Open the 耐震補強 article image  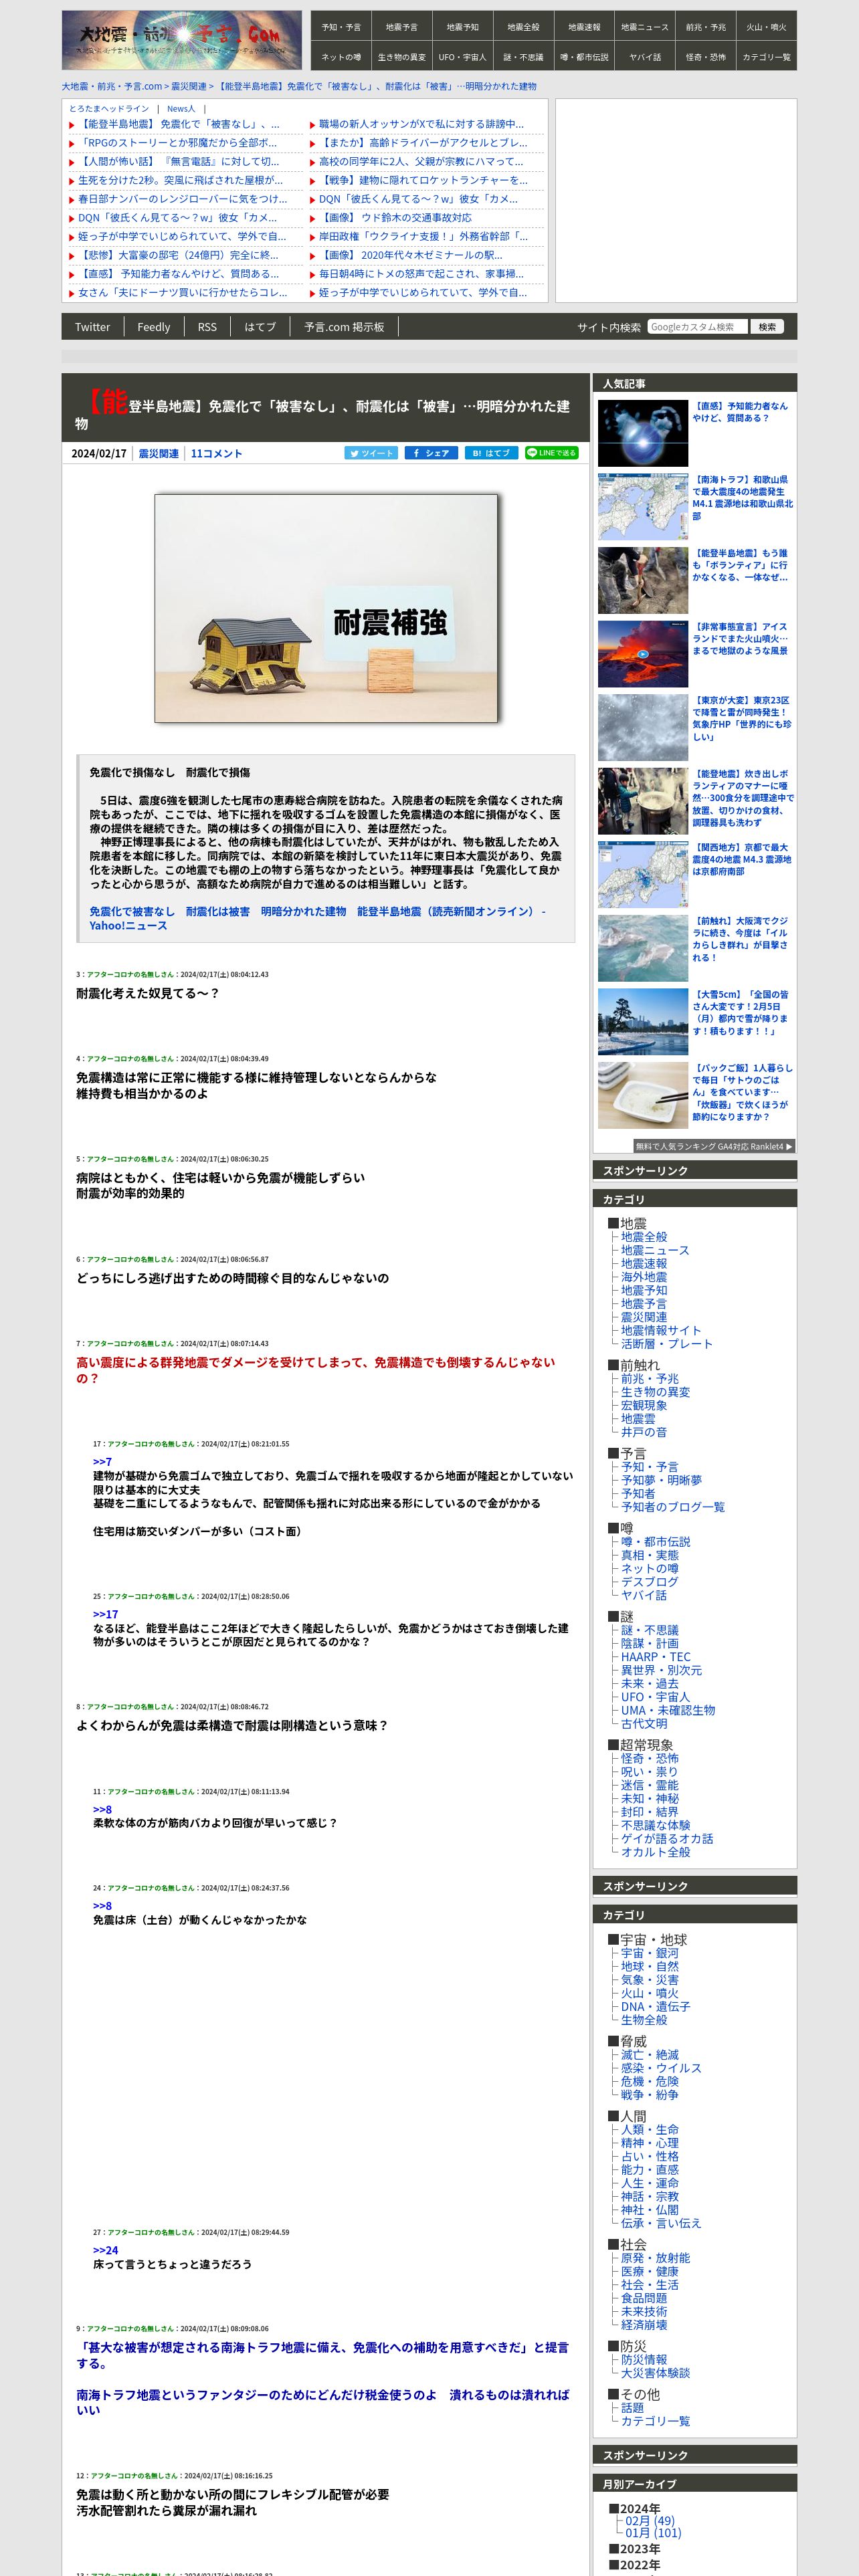(326, 608)
